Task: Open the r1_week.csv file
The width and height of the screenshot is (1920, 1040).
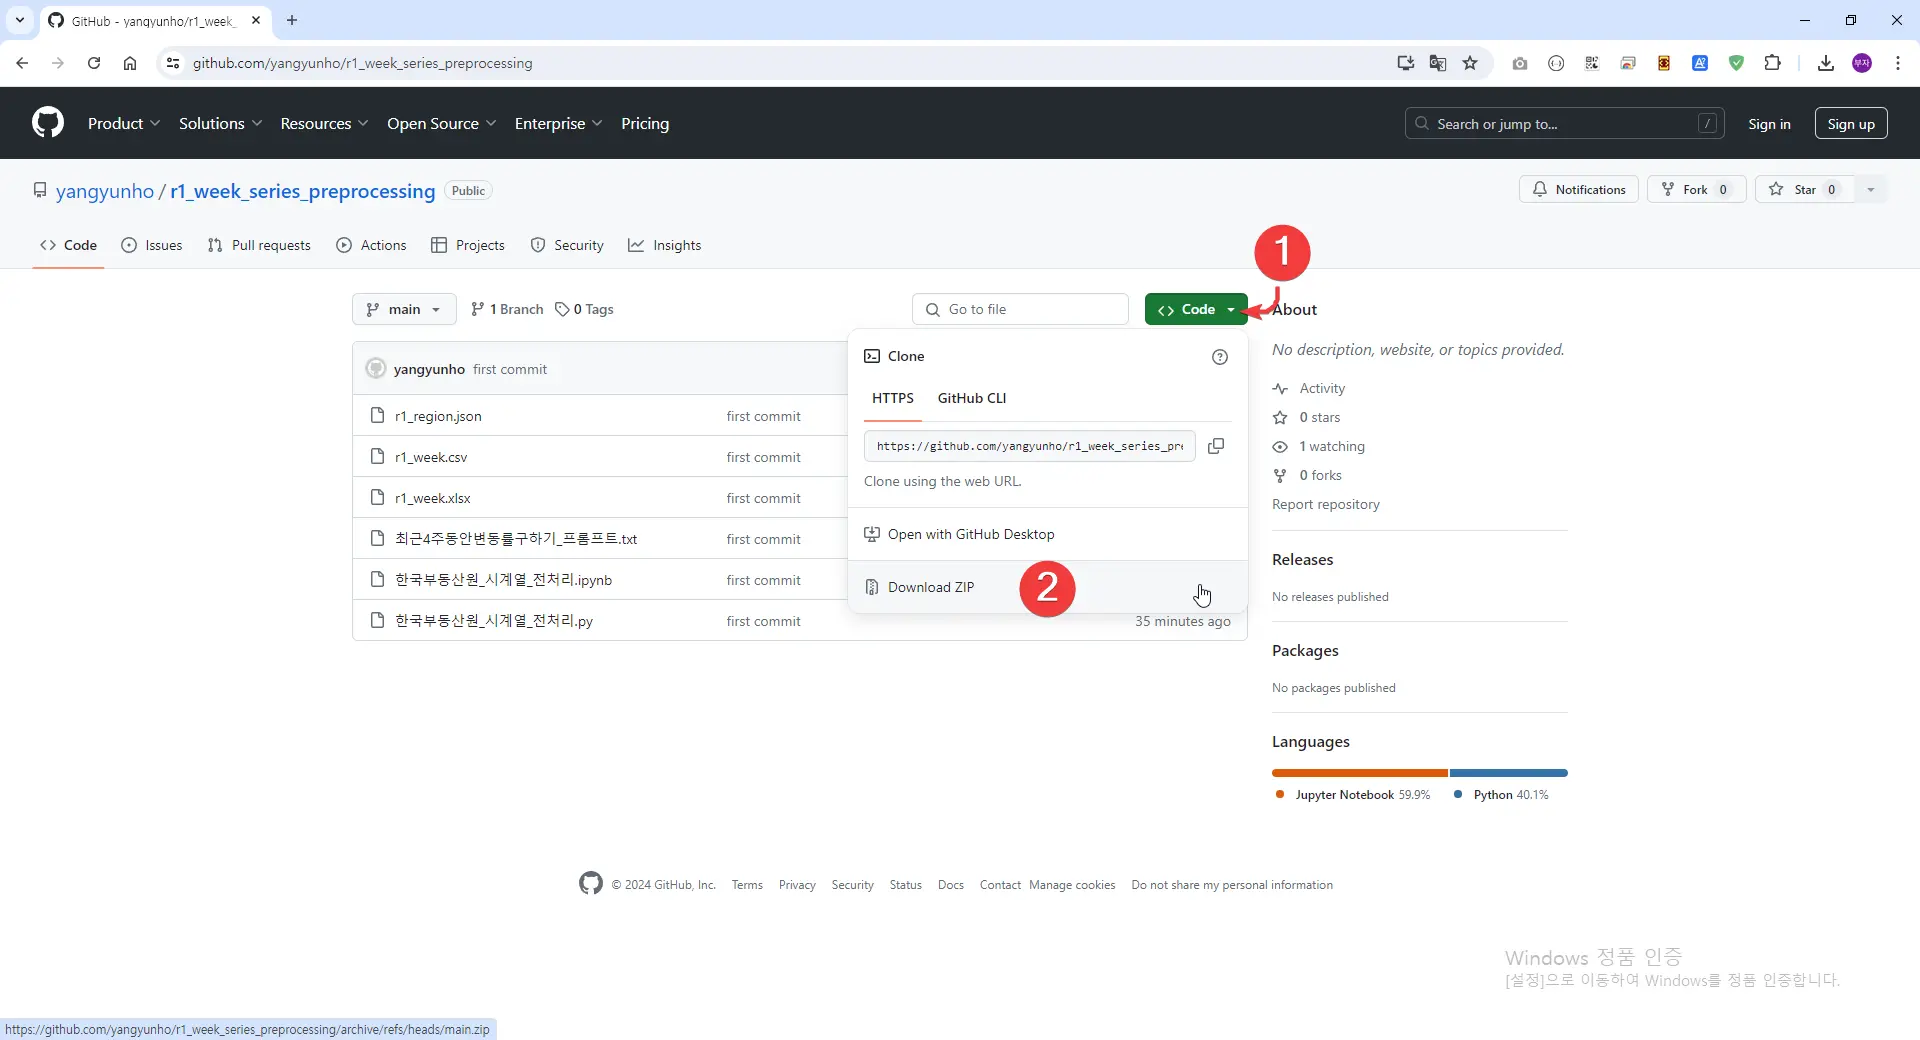Action: coord(431,457)
